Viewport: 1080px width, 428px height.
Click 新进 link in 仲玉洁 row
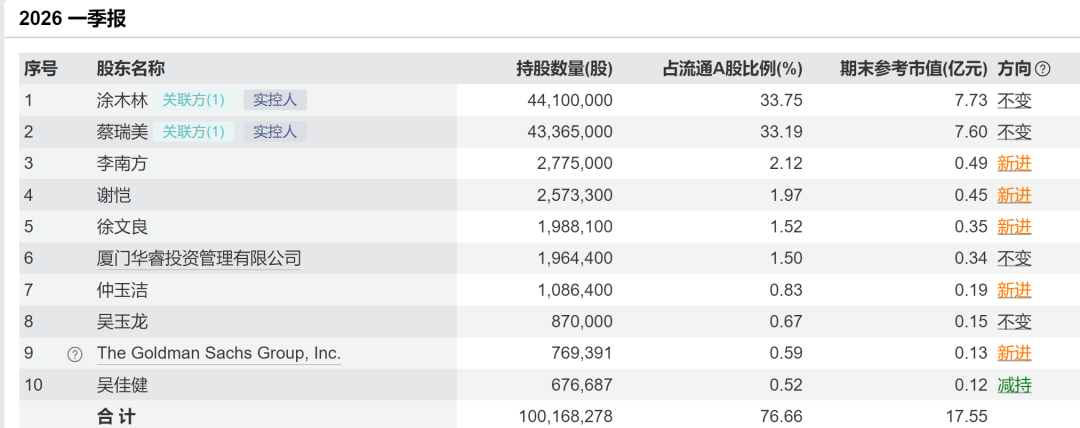coord(1015,290)
